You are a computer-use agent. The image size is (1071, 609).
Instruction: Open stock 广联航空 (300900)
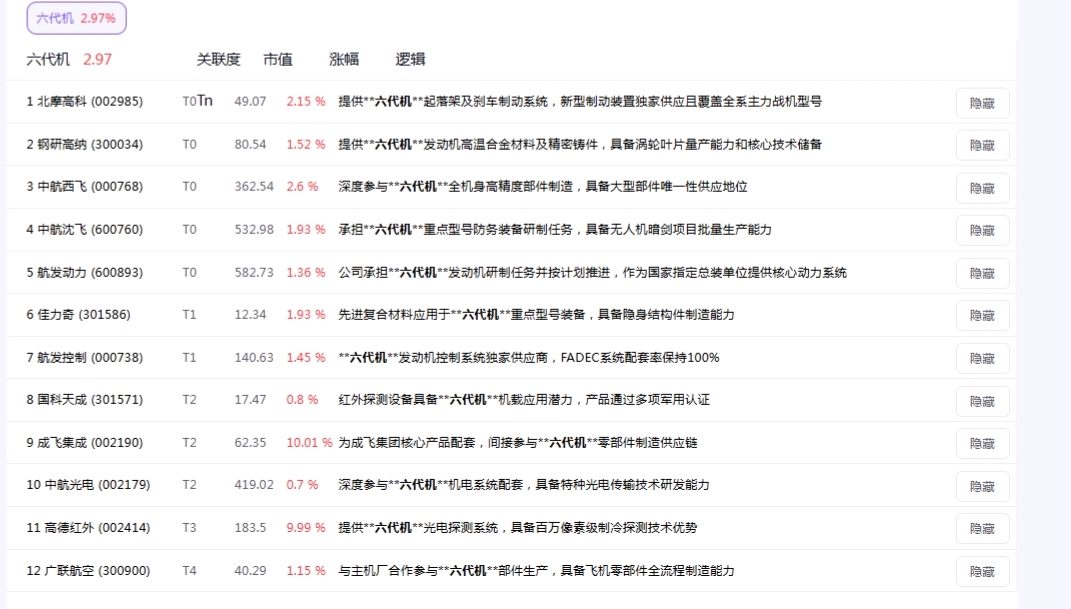coord(88,571)
